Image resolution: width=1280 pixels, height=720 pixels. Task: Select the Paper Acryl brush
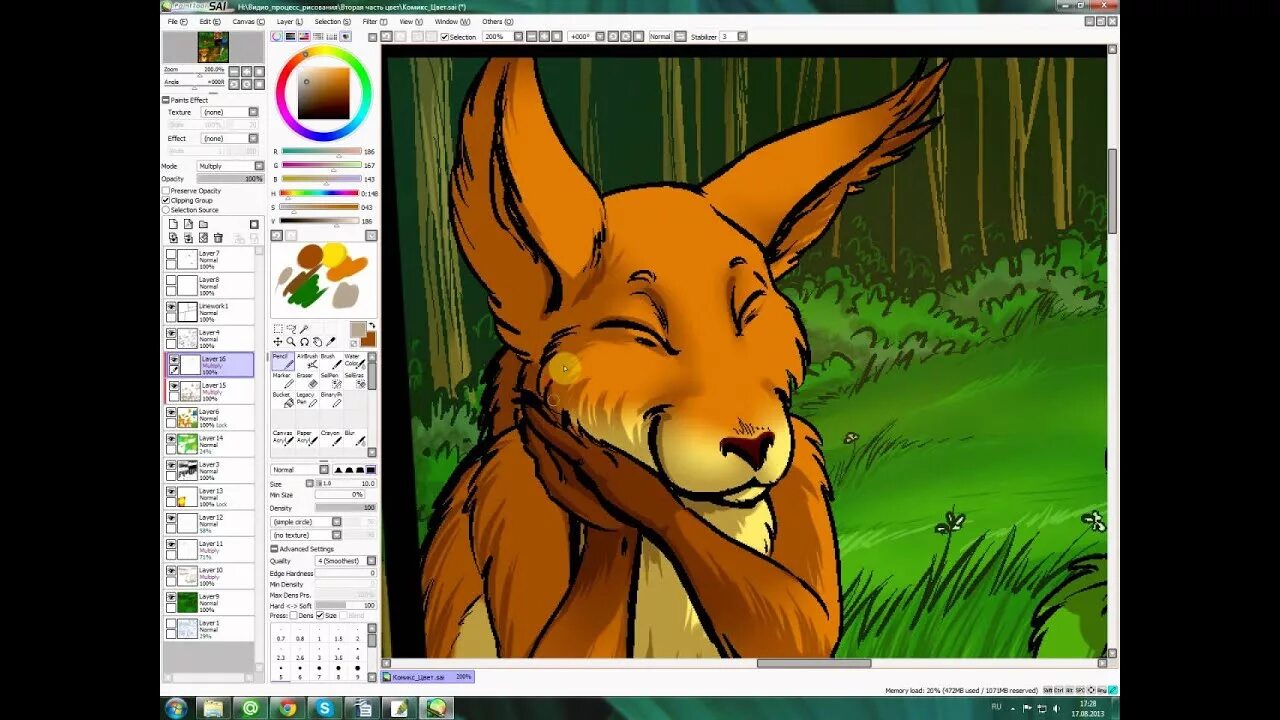306,437
